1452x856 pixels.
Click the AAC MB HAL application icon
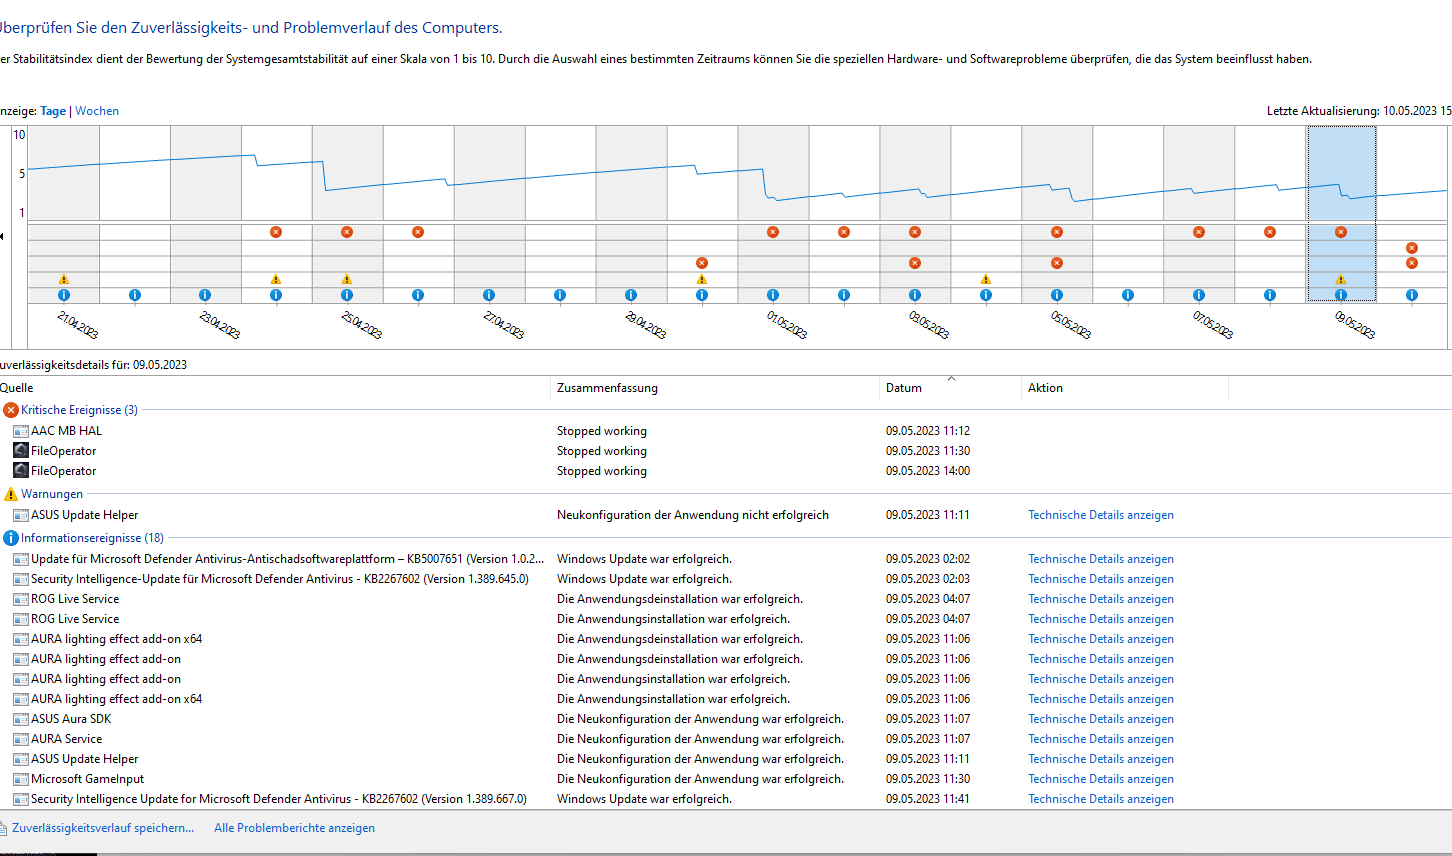(20, 431)
